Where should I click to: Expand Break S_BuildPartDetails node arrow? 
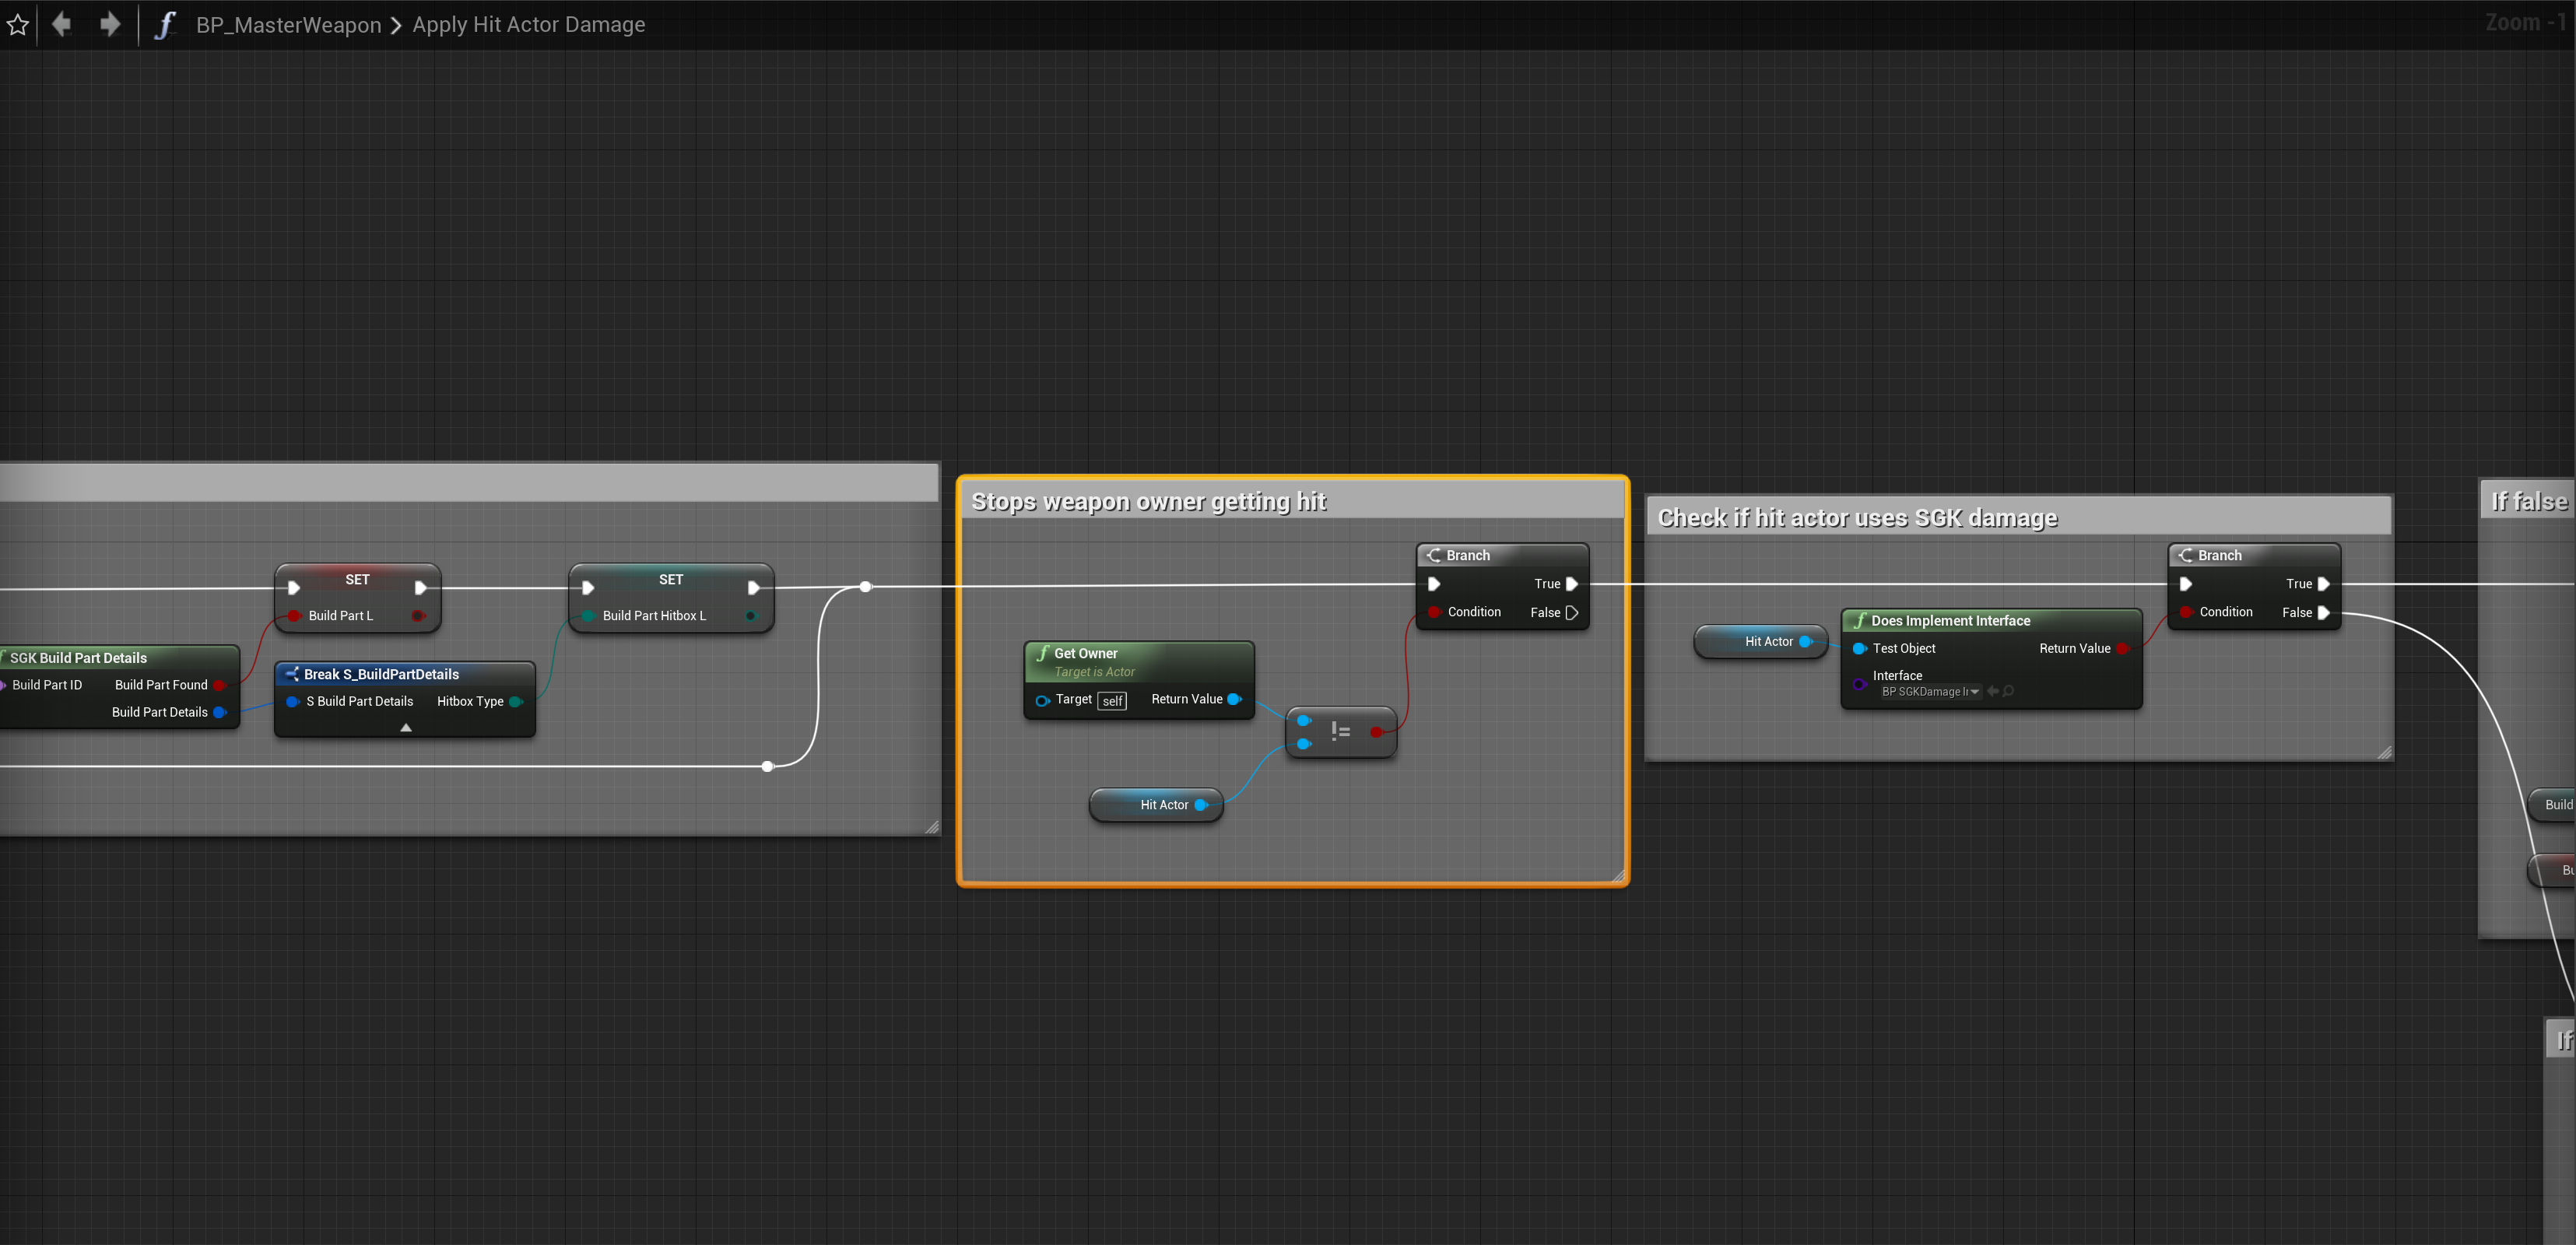click(x=405, y=728)
